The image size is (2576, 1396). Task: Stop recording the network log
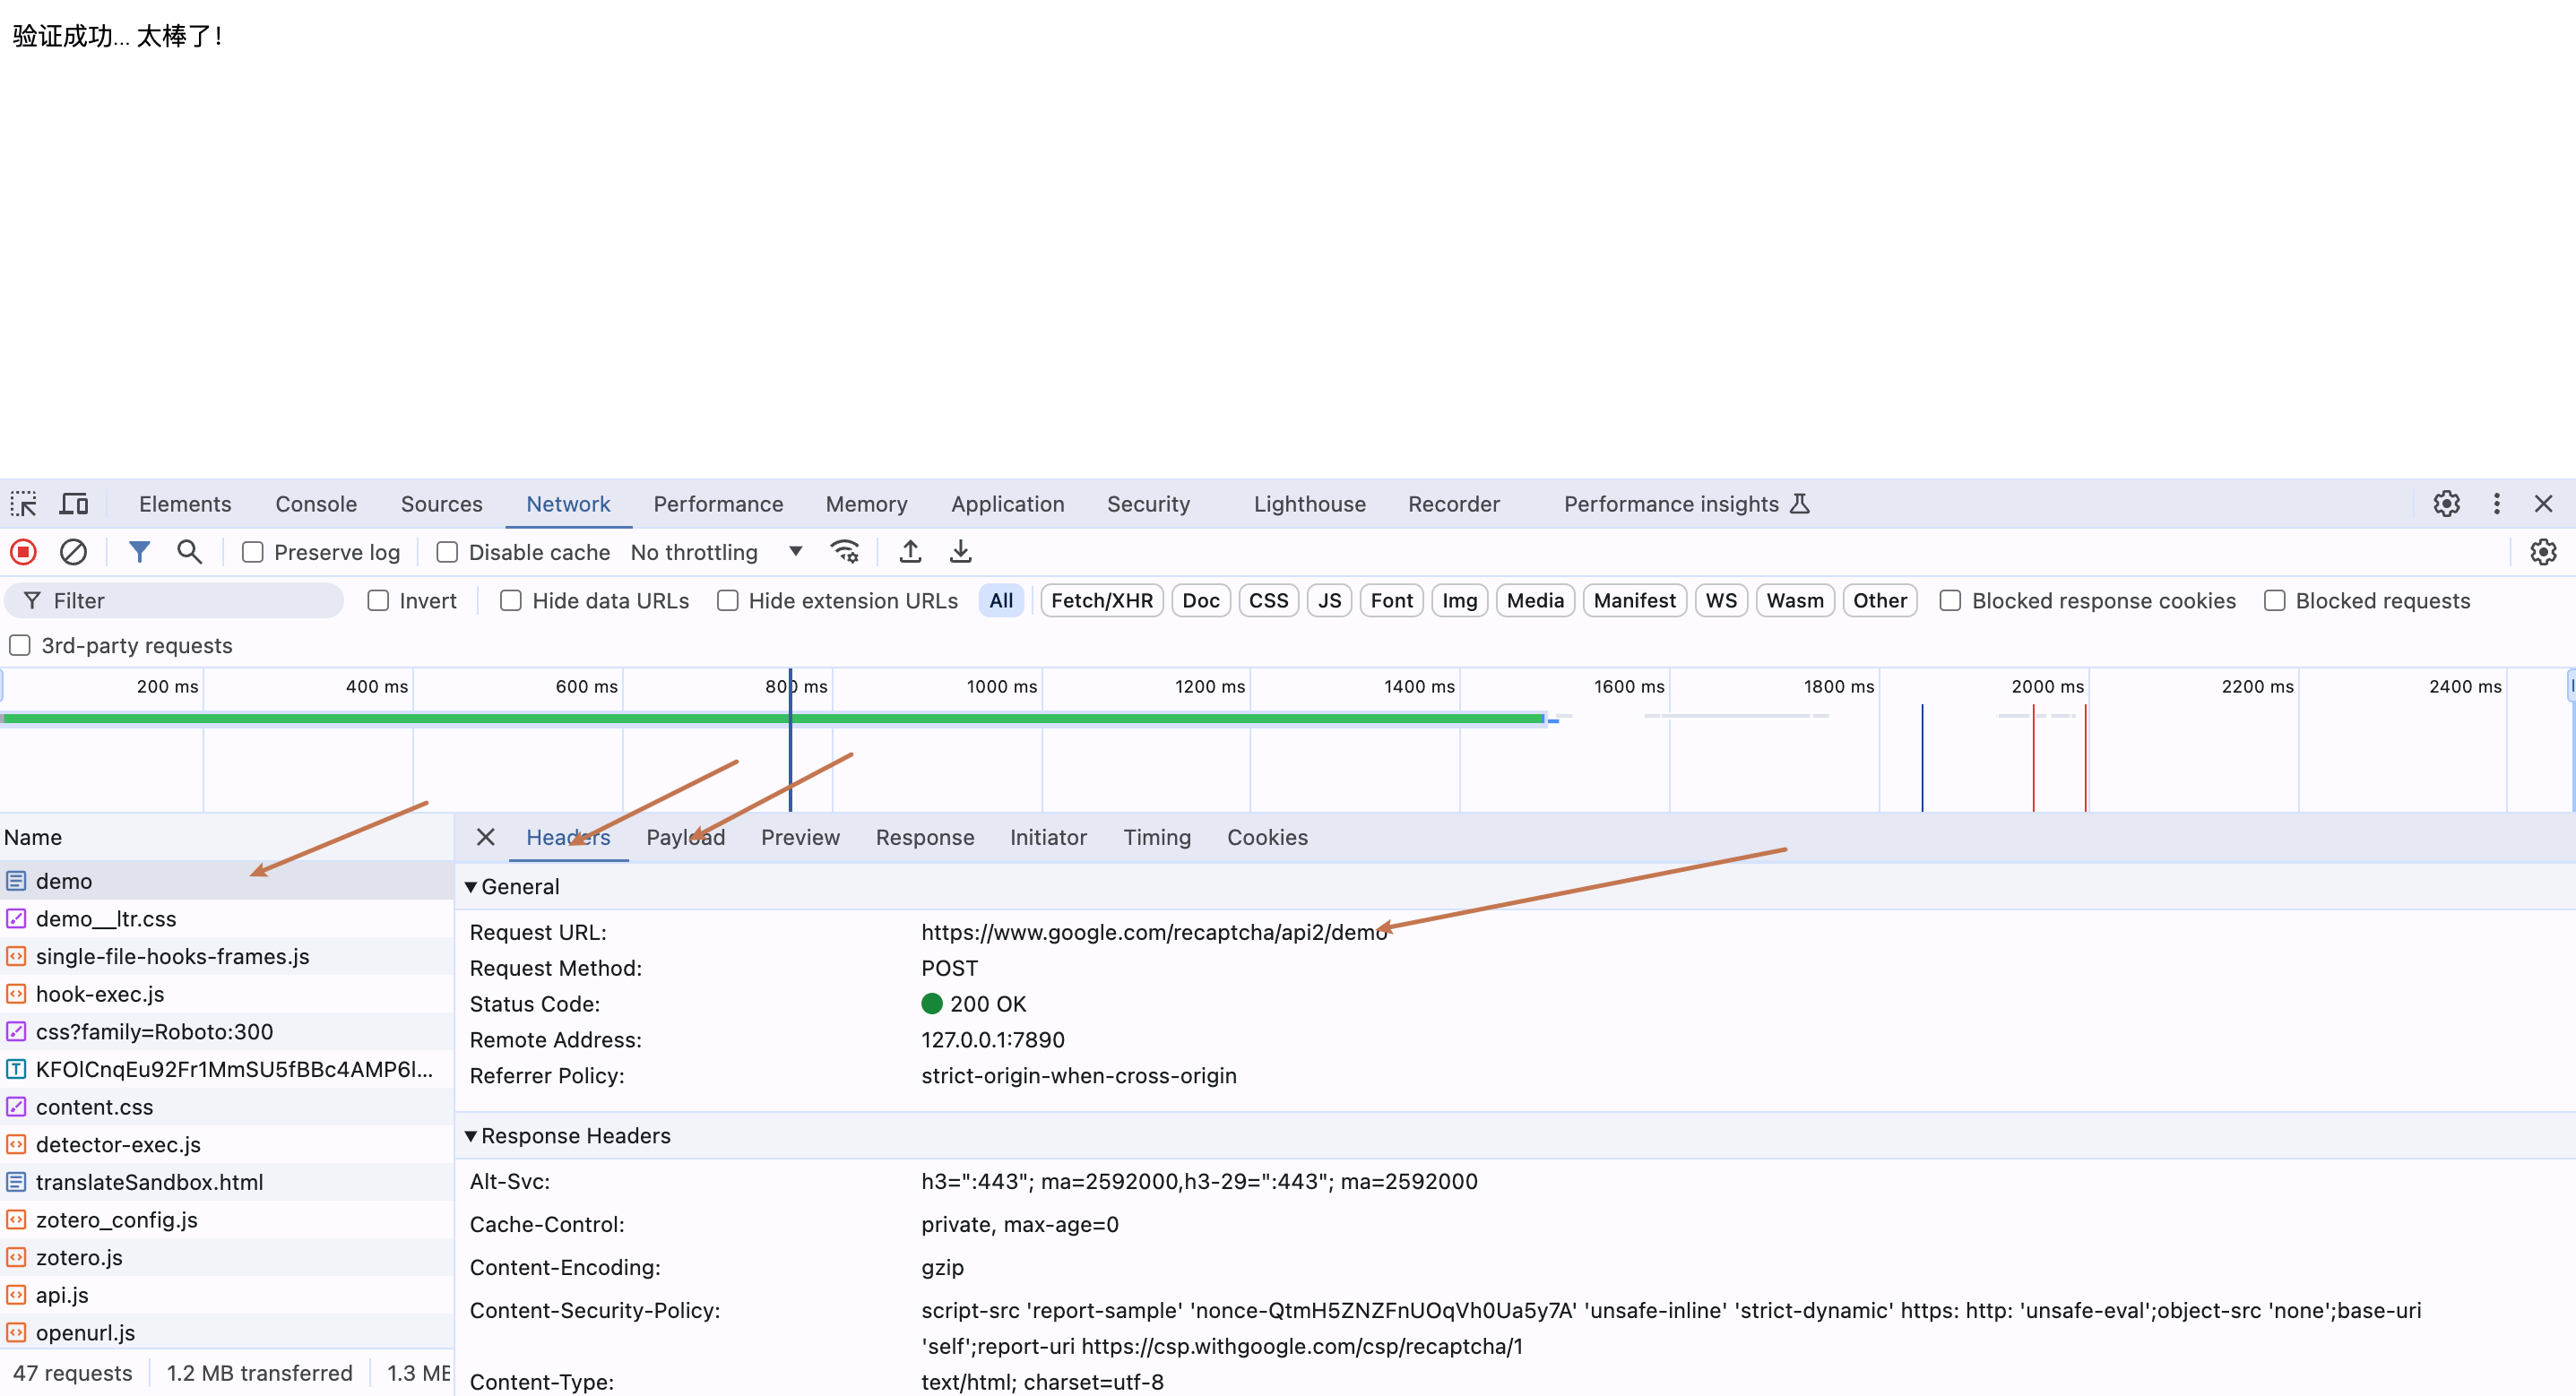(24, 552)
